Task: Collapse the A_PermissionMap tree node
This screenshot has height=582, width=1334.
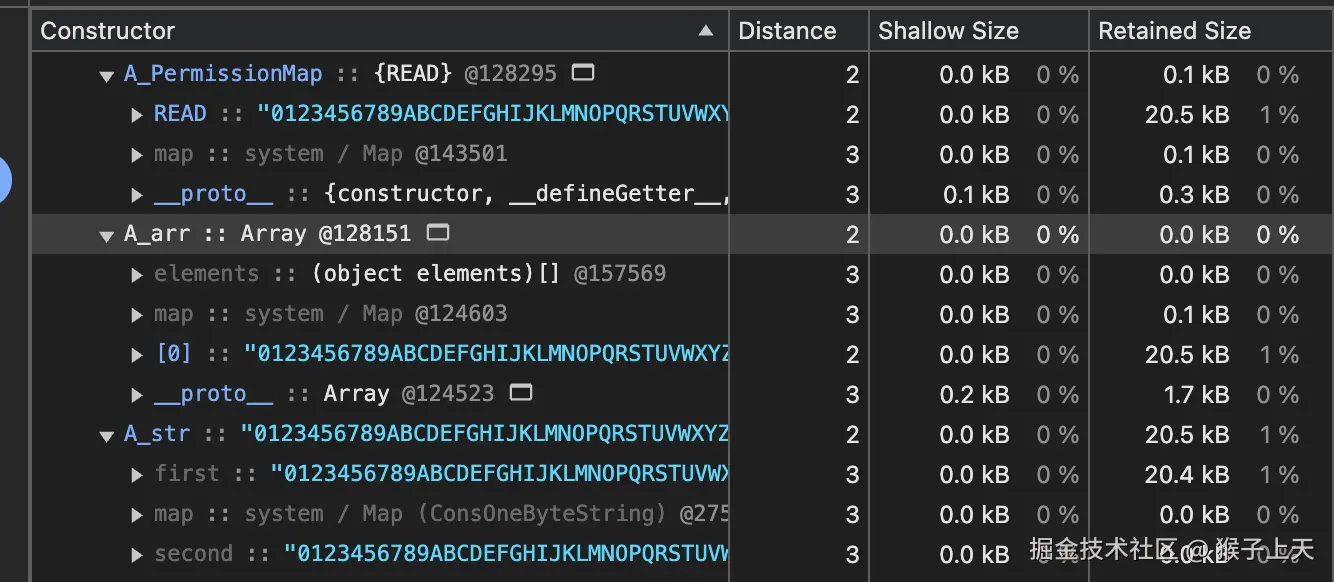Action: point(107,75)
